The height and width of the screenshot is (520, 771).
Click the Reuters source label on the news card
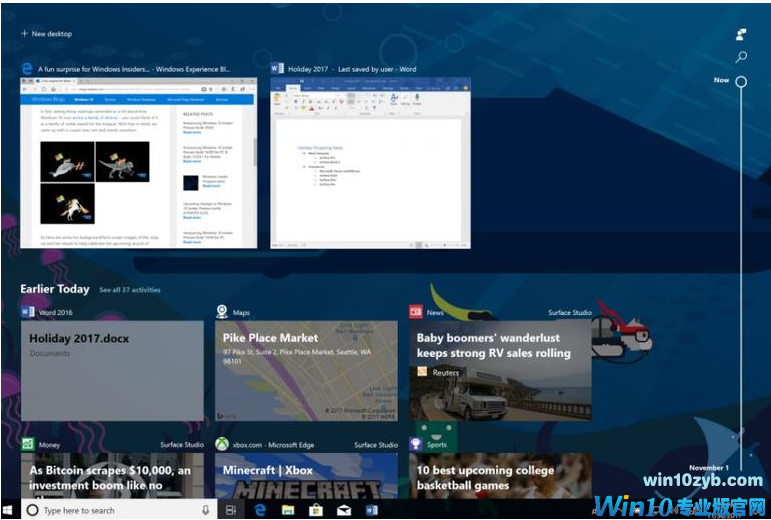(445, 373)
